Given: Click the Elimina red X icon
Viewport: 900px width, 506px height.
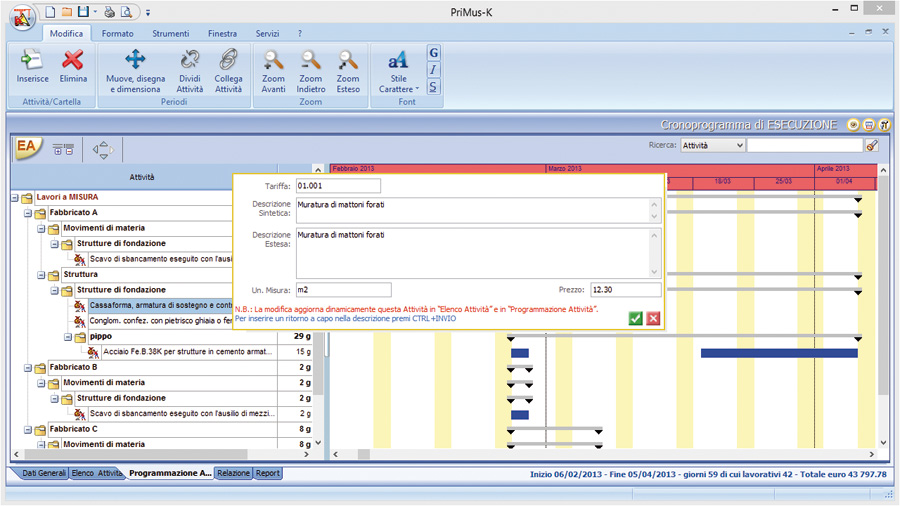Looking at the screenshot, I should (73, 60).
